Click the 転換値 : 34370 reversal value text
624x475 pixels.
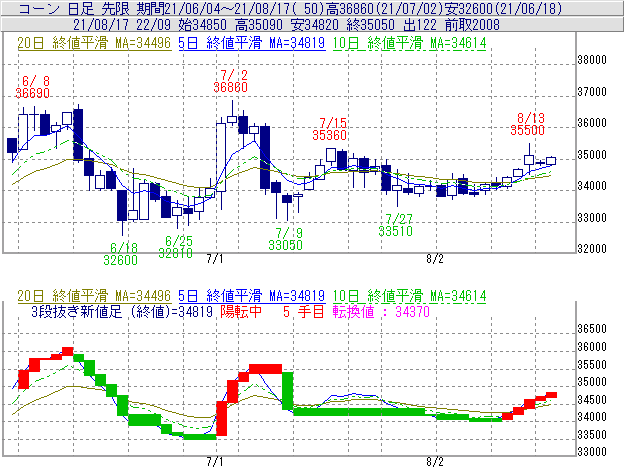381,311
